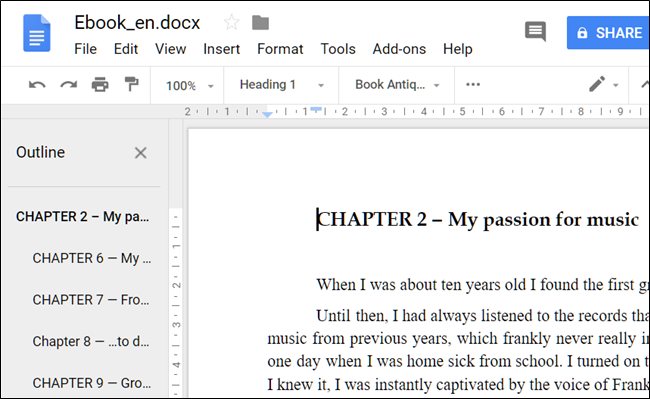The height and width of the screenshot is (399, 650).
Task: Open the Editing mode pencil menu
Action: (x=603, y=85)
